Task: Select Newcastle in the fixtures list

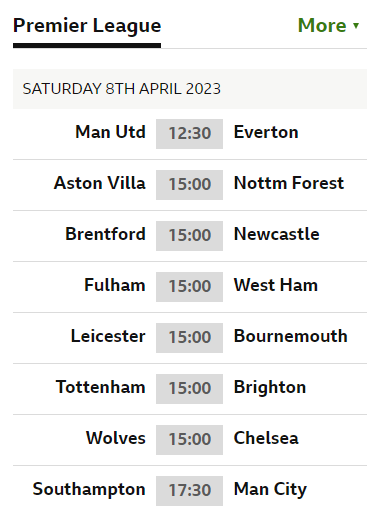Action: tap(277, 234)
